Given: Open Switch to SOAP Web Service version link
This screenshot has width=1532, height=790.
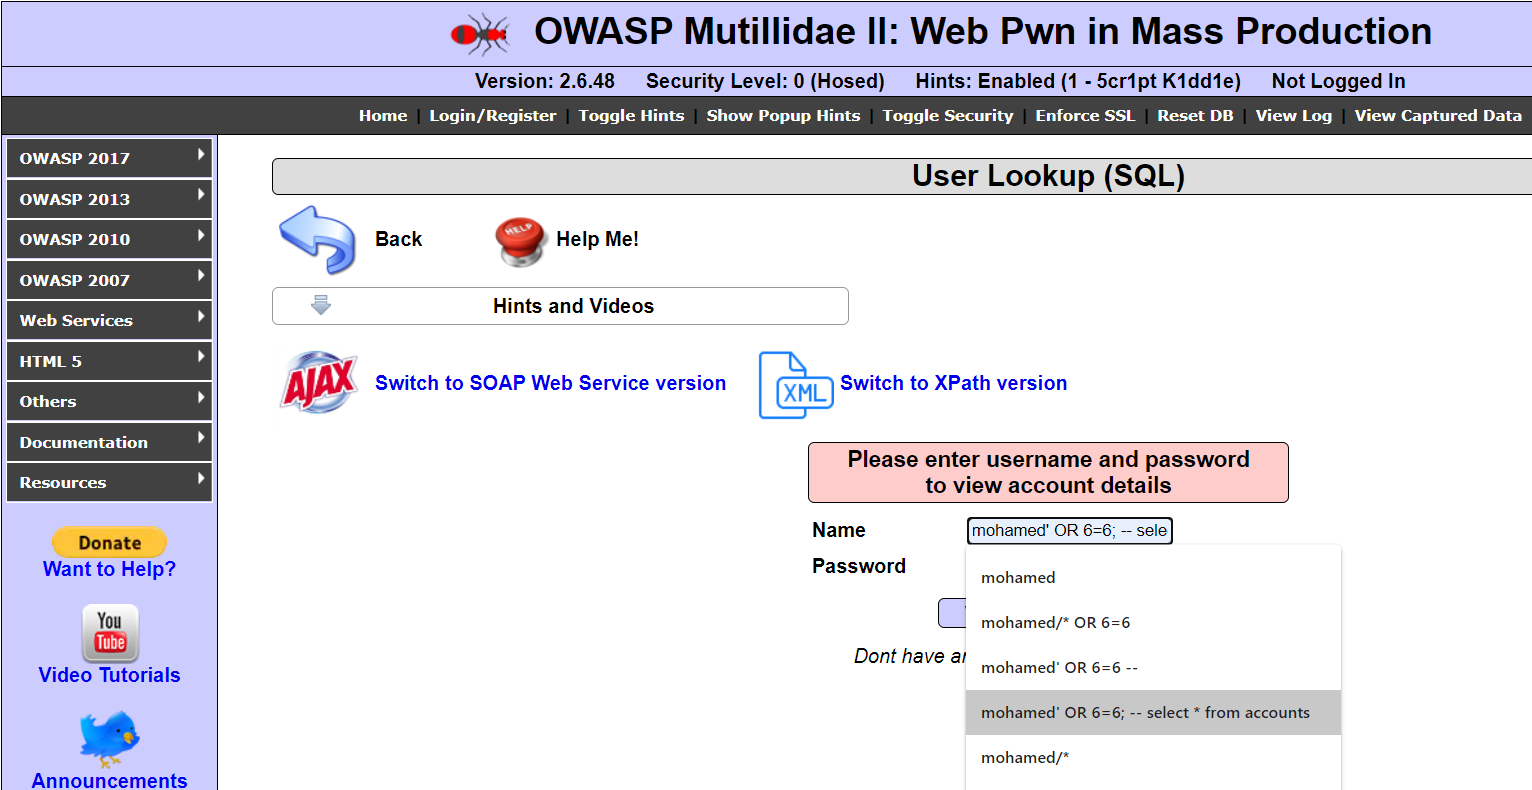Looking at the screenshot, I should click(x=550, y=382).
